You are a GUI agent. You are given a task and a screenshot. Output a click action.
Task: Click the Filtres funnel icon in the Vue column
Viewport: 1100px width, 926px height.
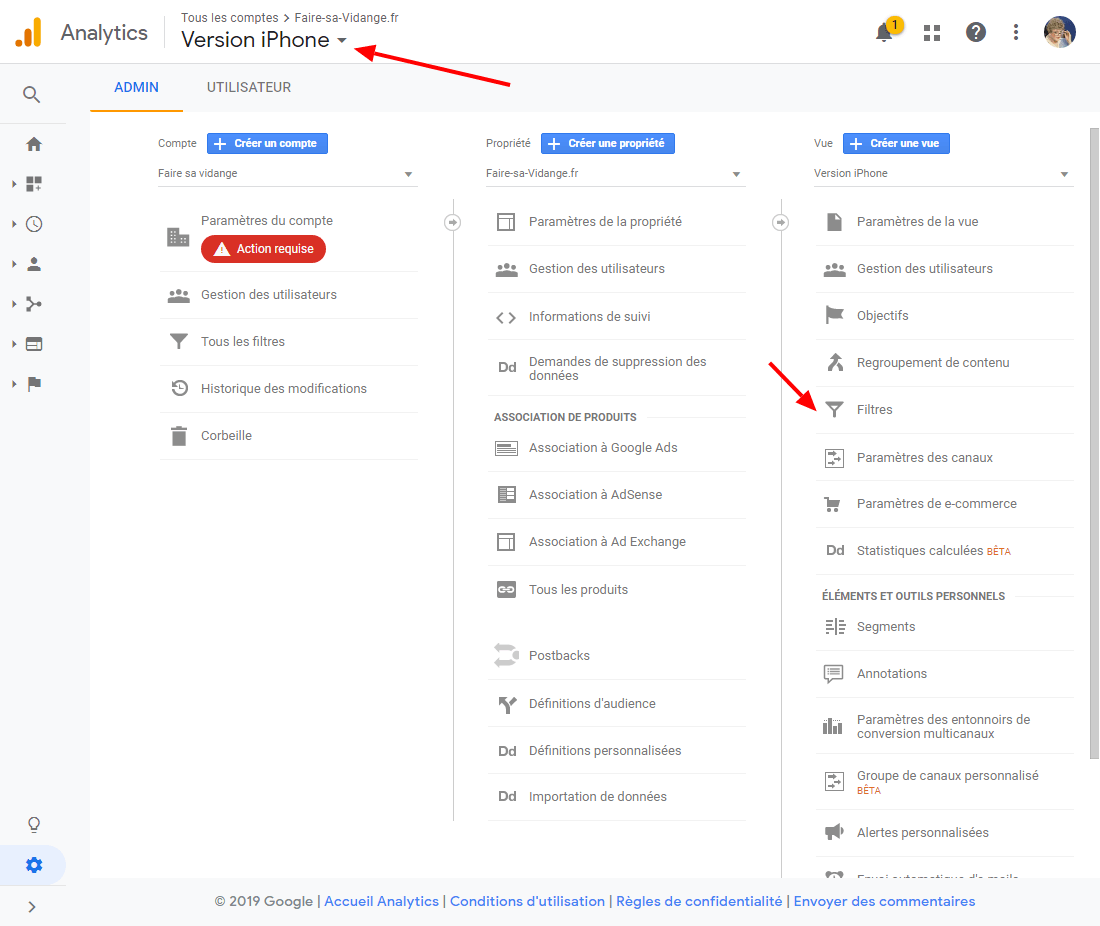click(x=834, y=410)
